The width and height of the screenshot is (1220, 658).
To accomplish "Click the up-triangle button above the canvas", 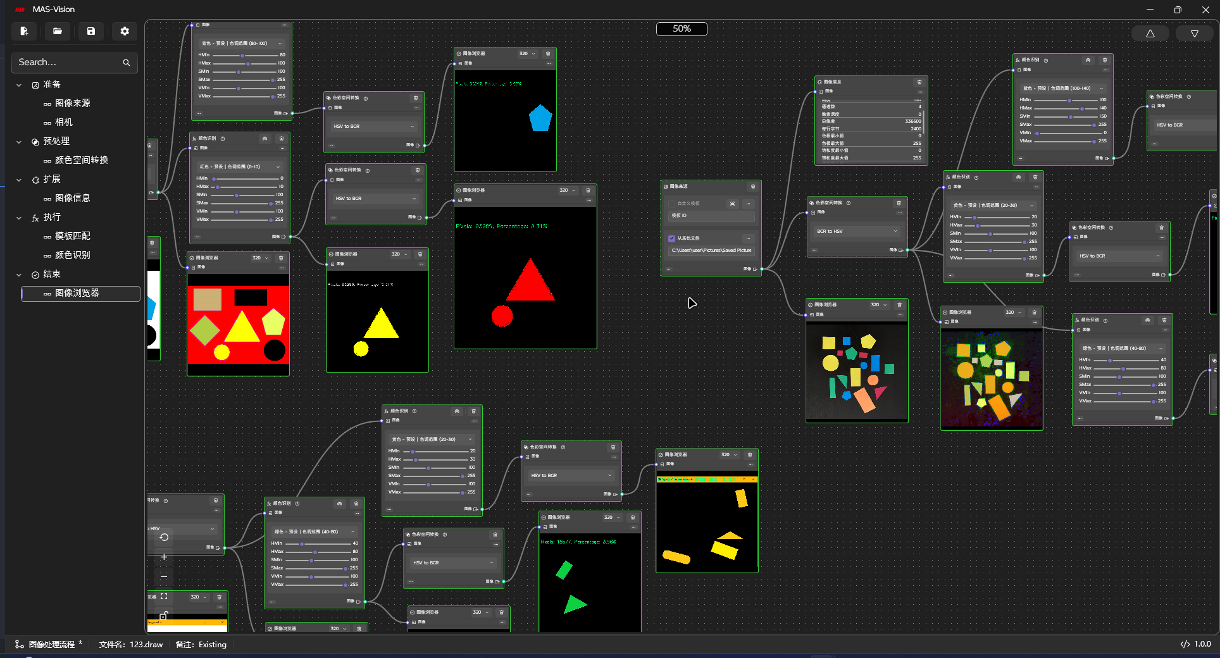I will click(x=1150, y=33).
